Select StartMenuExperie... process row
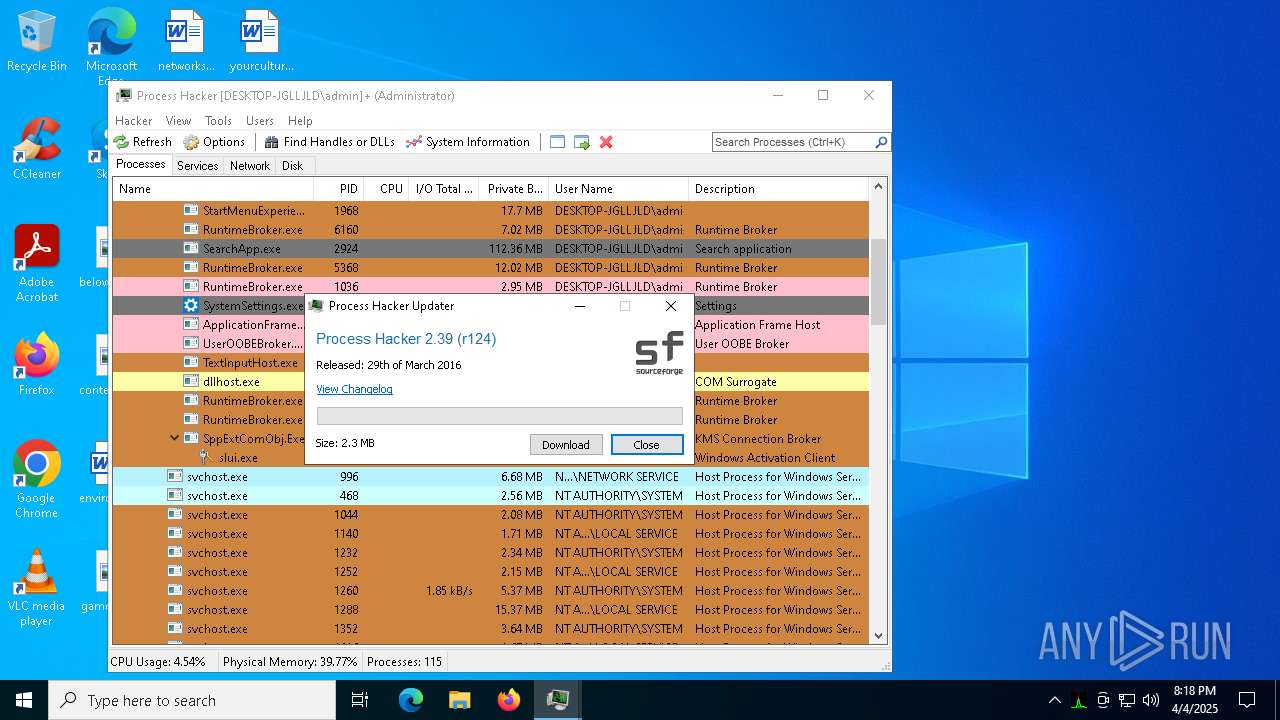This screenshot has height=720, width=1280. point(490,211)
